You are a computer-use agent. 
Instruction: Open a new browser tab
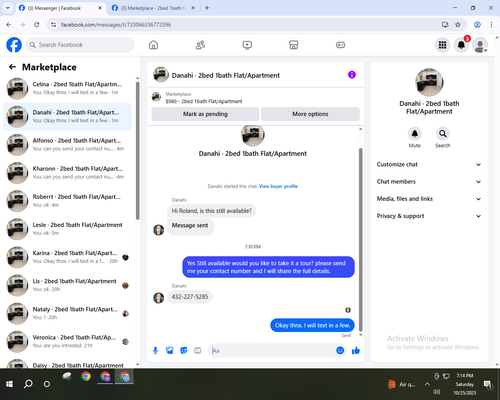[207, 8]
